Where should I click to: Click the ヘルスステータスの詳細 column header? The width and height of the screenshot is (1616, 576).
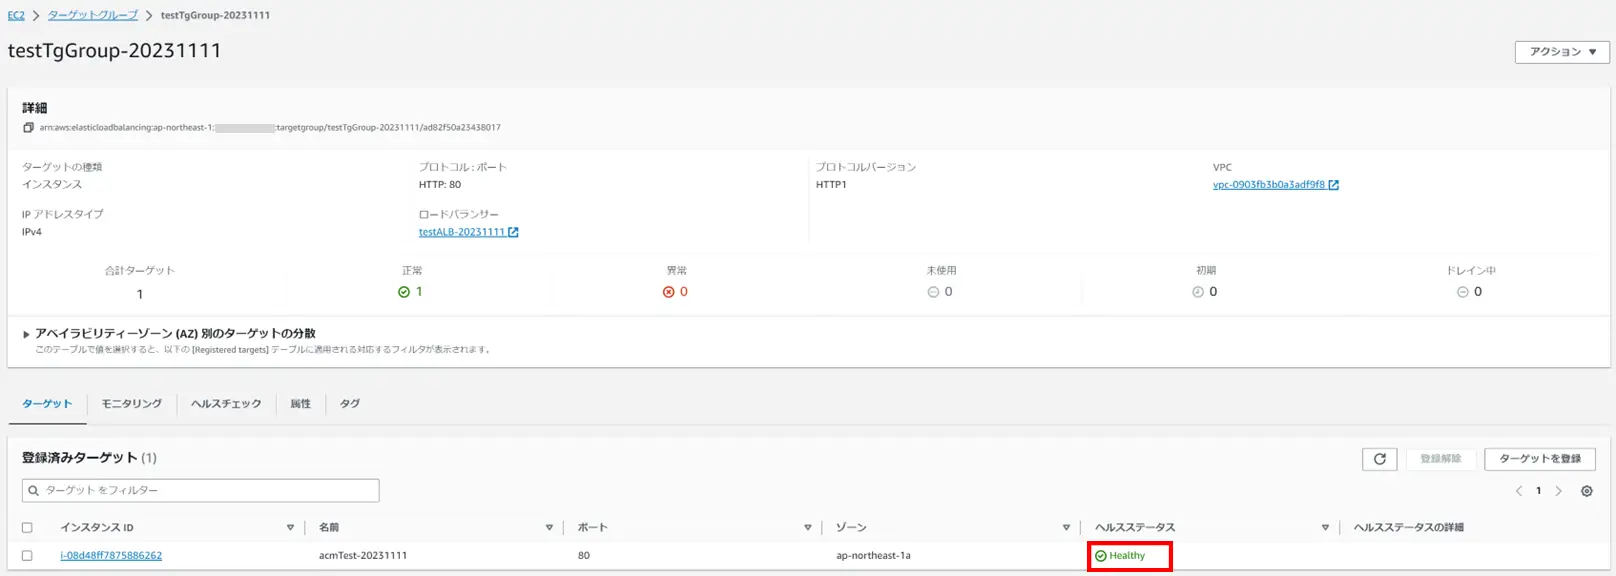(1409, 528)
